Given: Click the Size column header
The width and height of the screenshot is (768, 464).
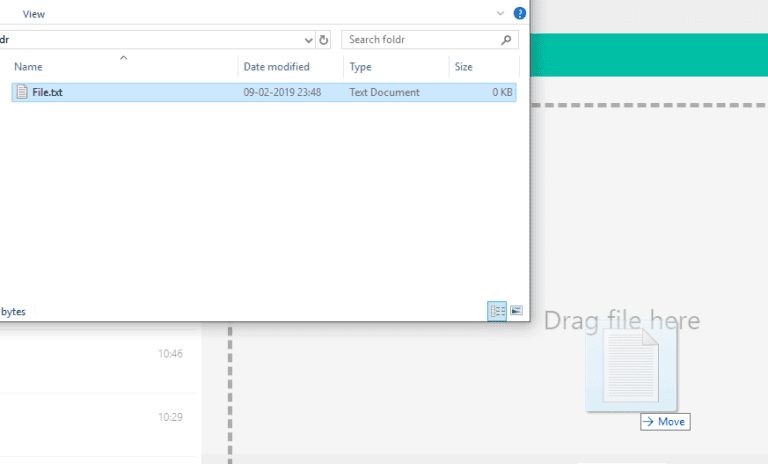Looking at the screenshot, I should coord(464,67).
